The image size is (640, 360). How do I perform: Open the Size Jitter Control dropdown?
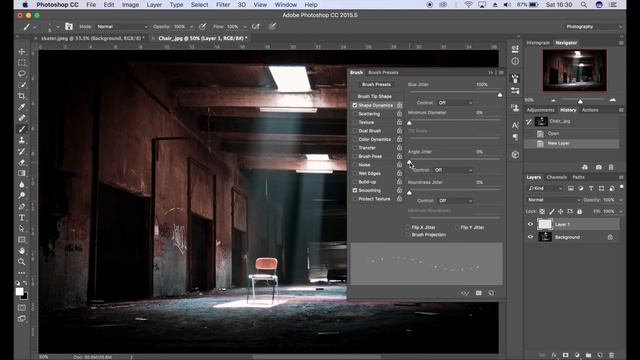click(455, 103)
